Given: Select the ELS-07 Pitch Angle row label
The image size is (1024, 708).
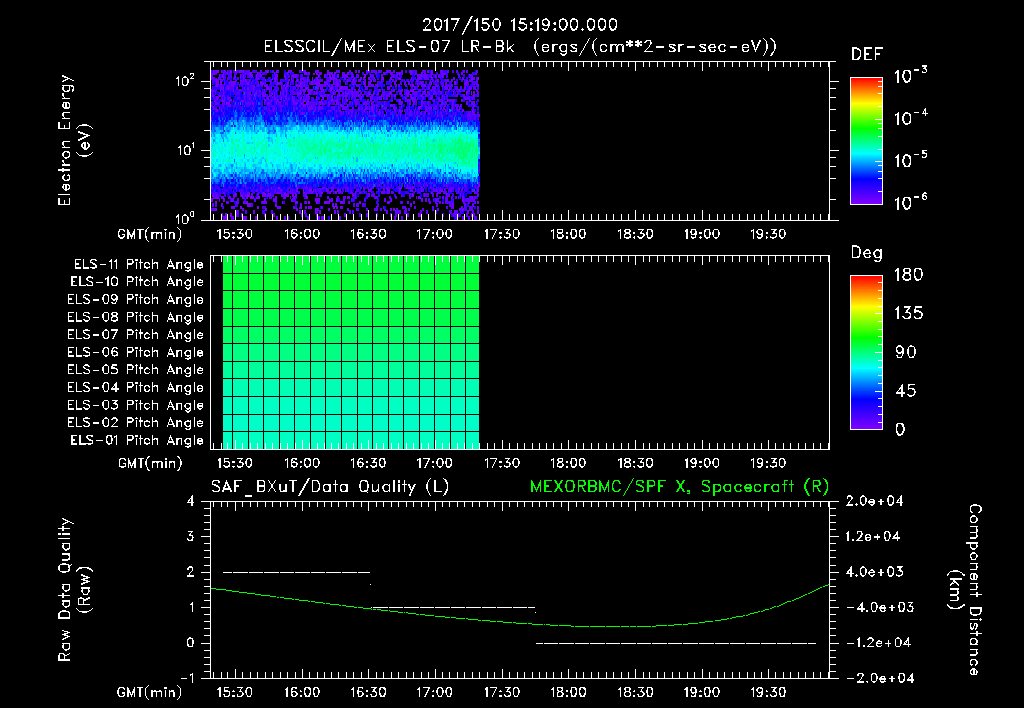Looking at the screenshot, I should click(x=136, y=334).
